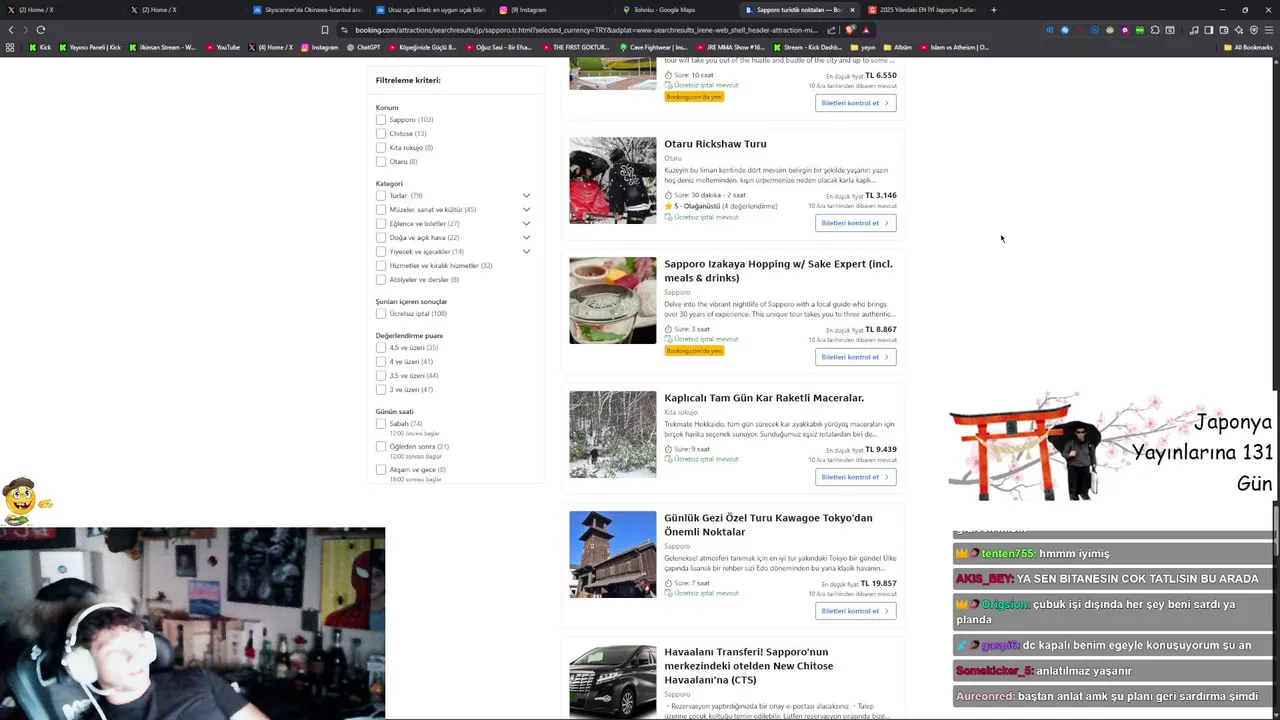
Task: Click the VPN shield icon in toolbar
Action: pos(1254,30)
